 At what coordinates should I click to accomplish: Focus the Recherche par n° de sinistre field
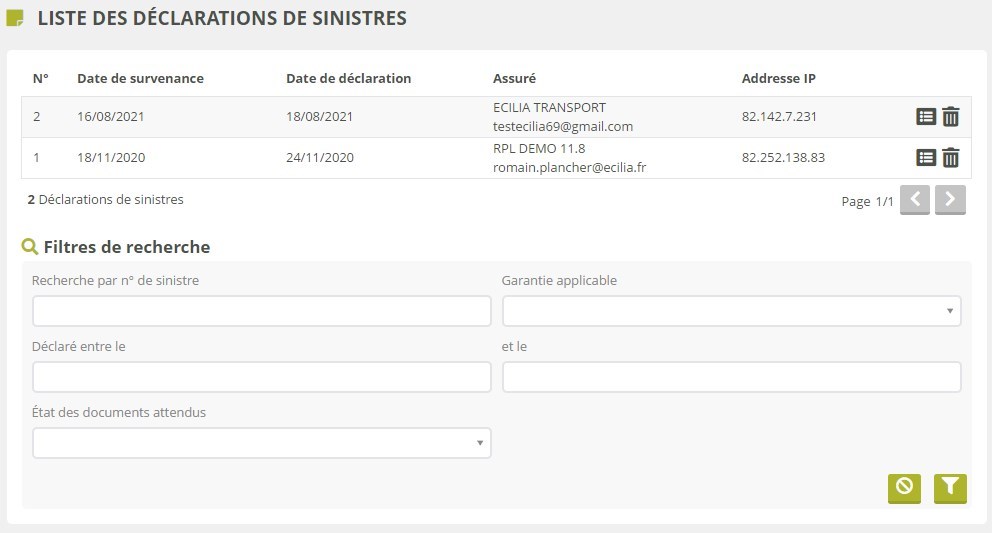pyautogui.click(x=262, y=311)
